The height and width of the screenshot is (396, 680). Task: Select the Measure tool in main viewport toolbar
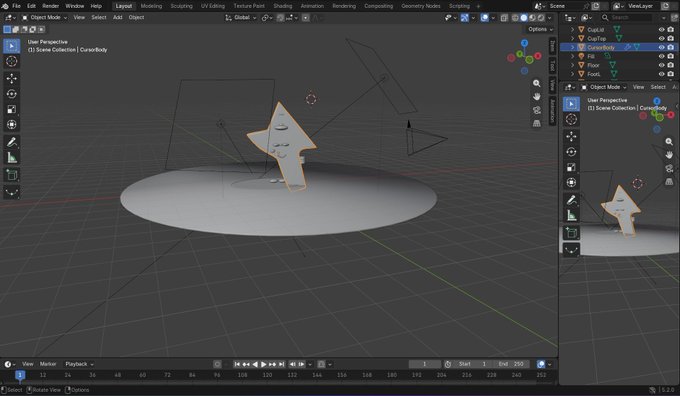click(x=12, y=157)
